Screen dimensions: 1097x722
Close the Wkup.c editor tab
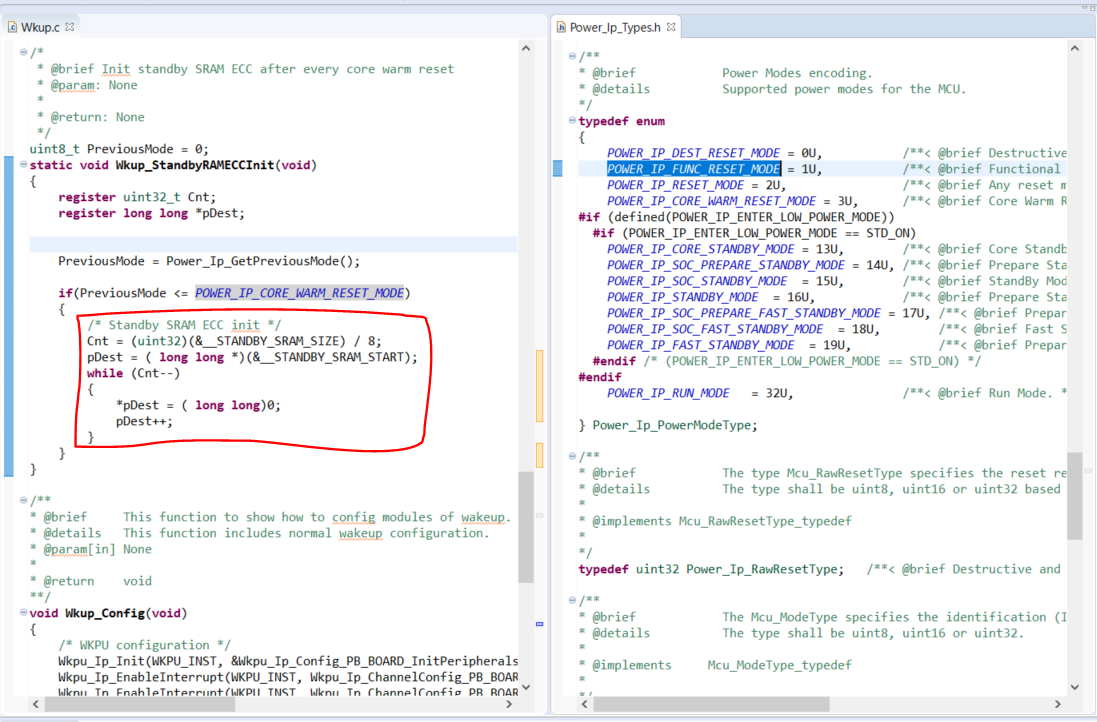coord(69,27)
